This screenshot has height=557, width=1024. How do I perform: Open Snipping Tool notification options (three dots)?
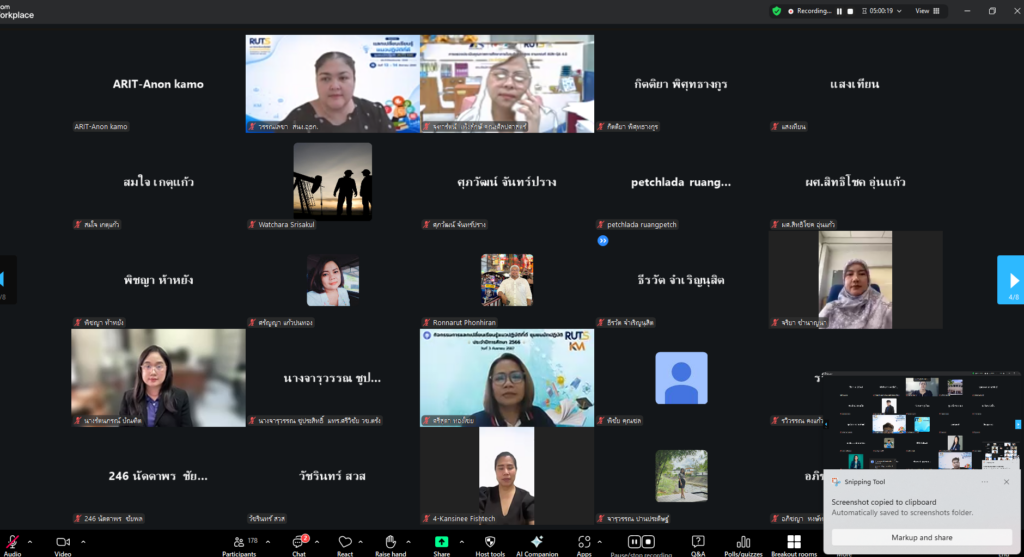[x=985, y=482]
